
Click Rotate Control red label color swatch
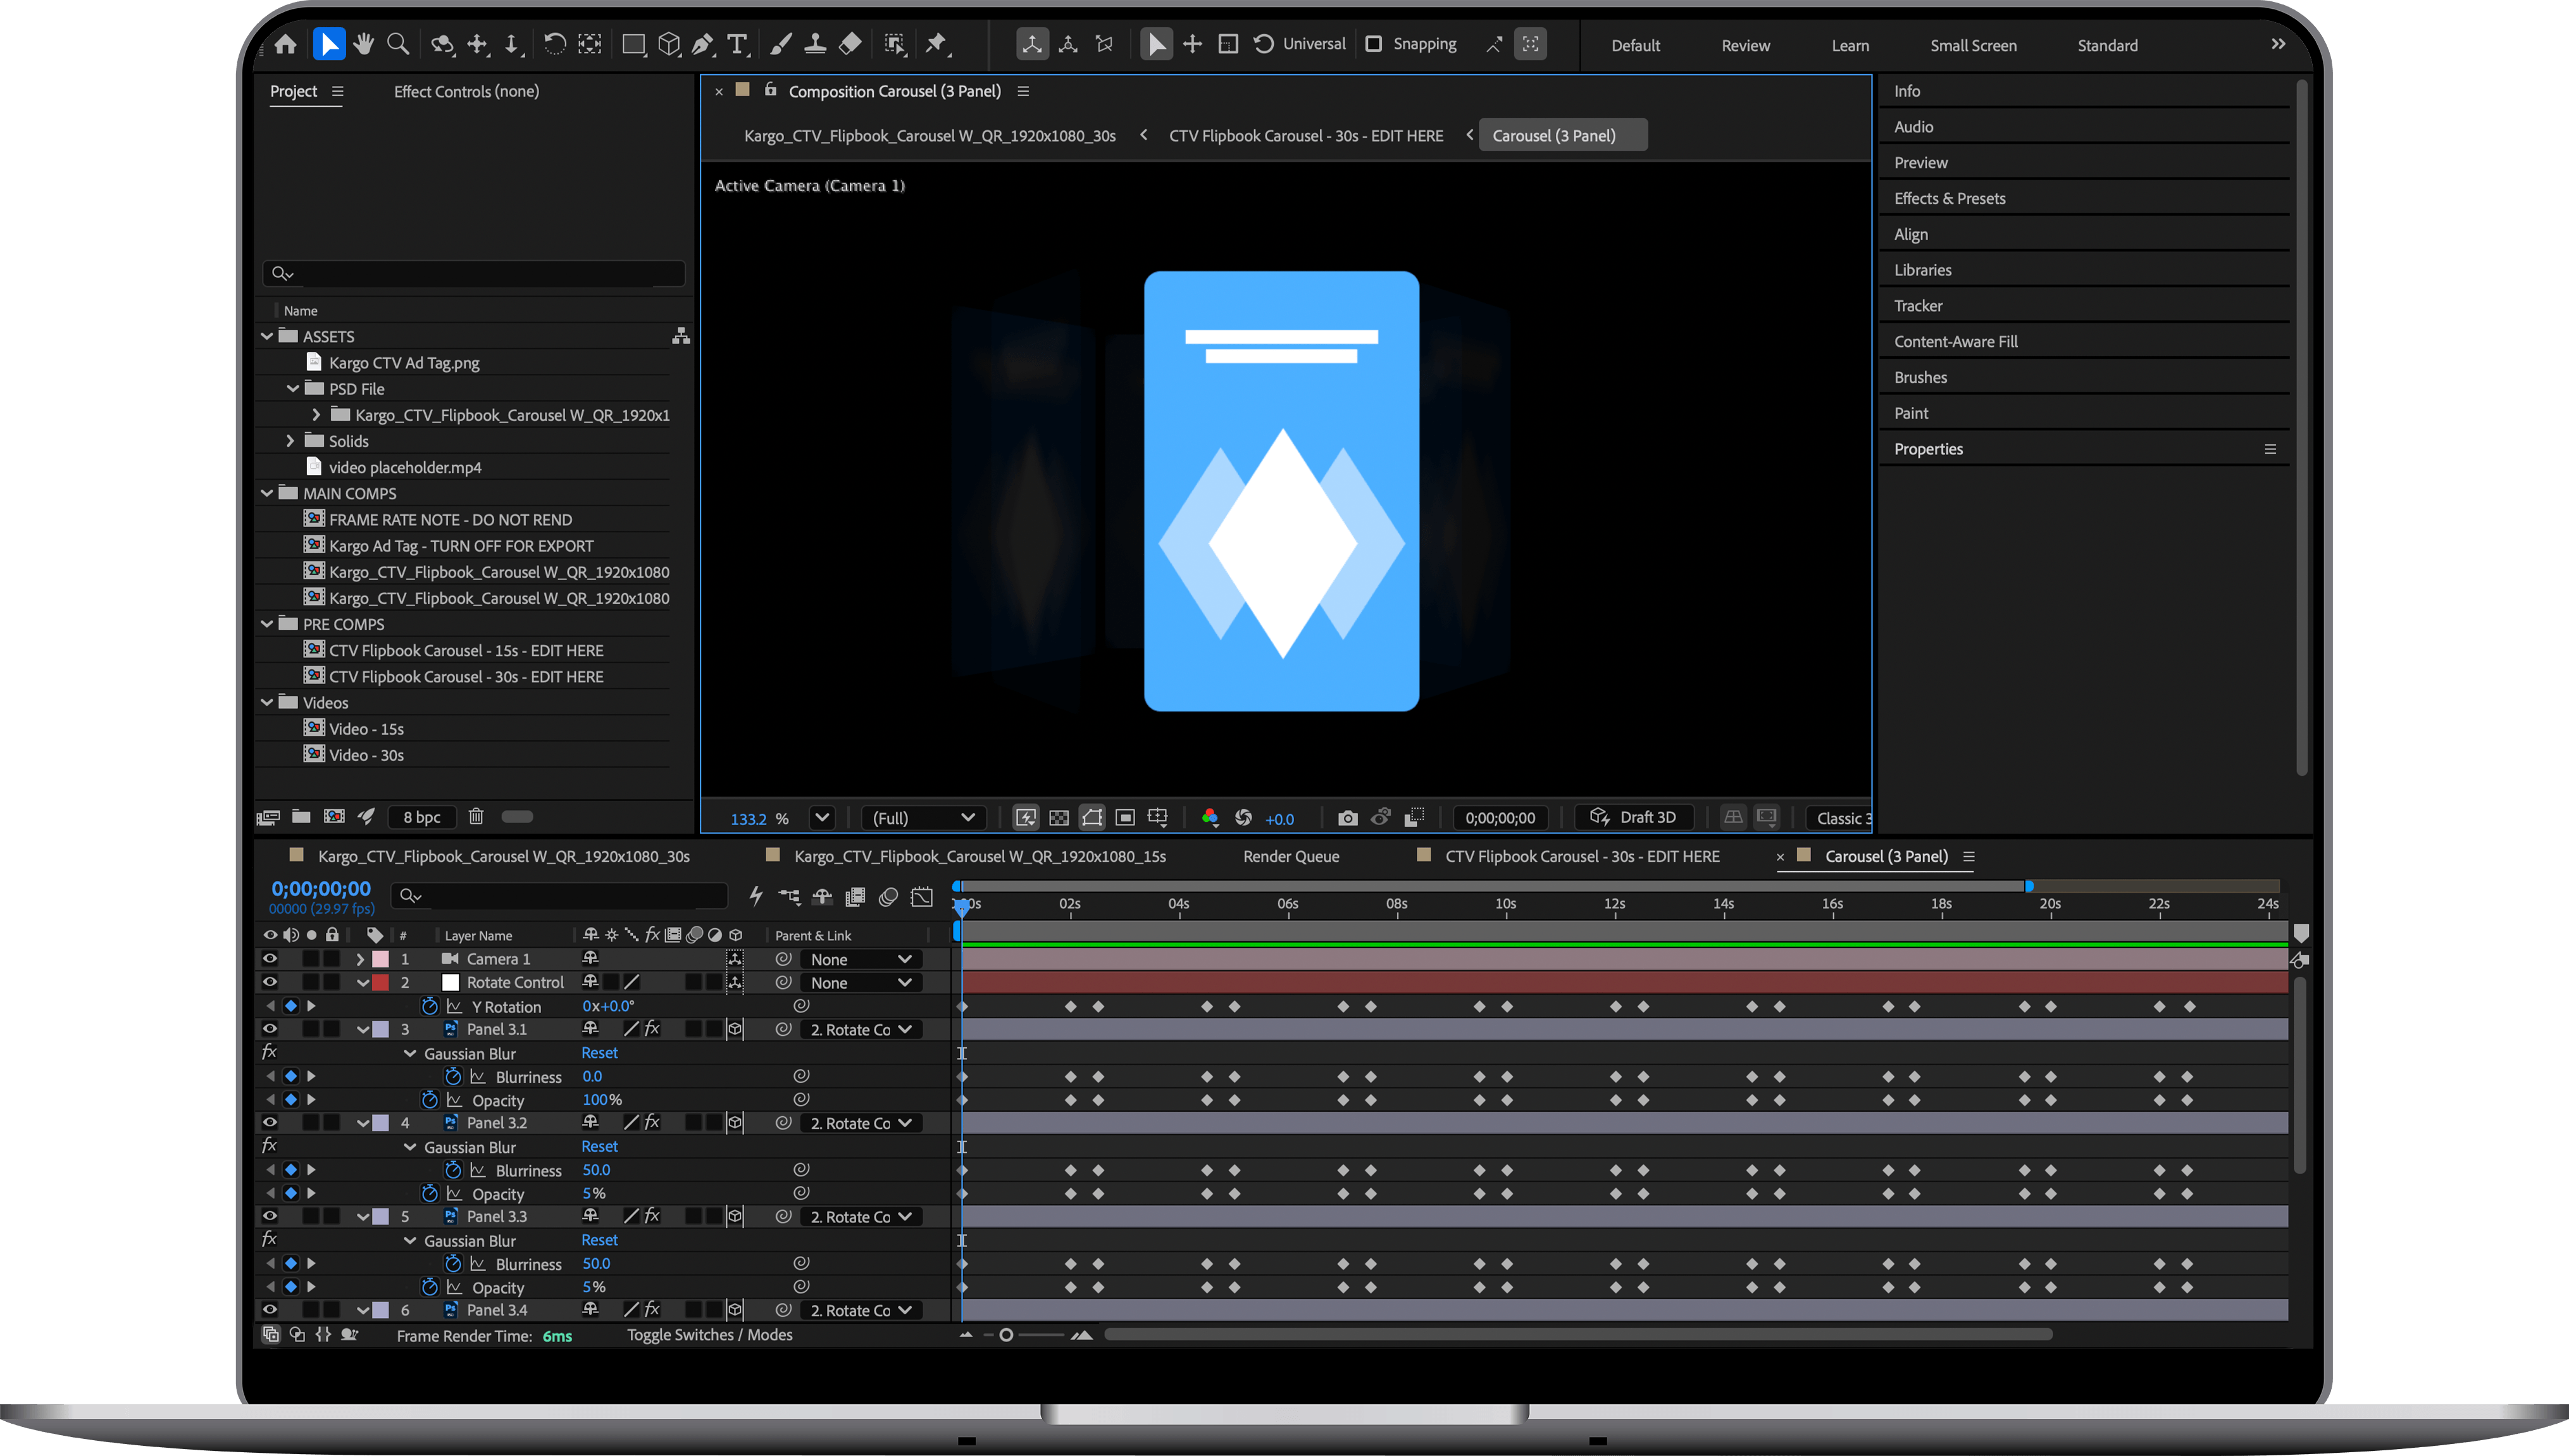[x=381, y=982]
